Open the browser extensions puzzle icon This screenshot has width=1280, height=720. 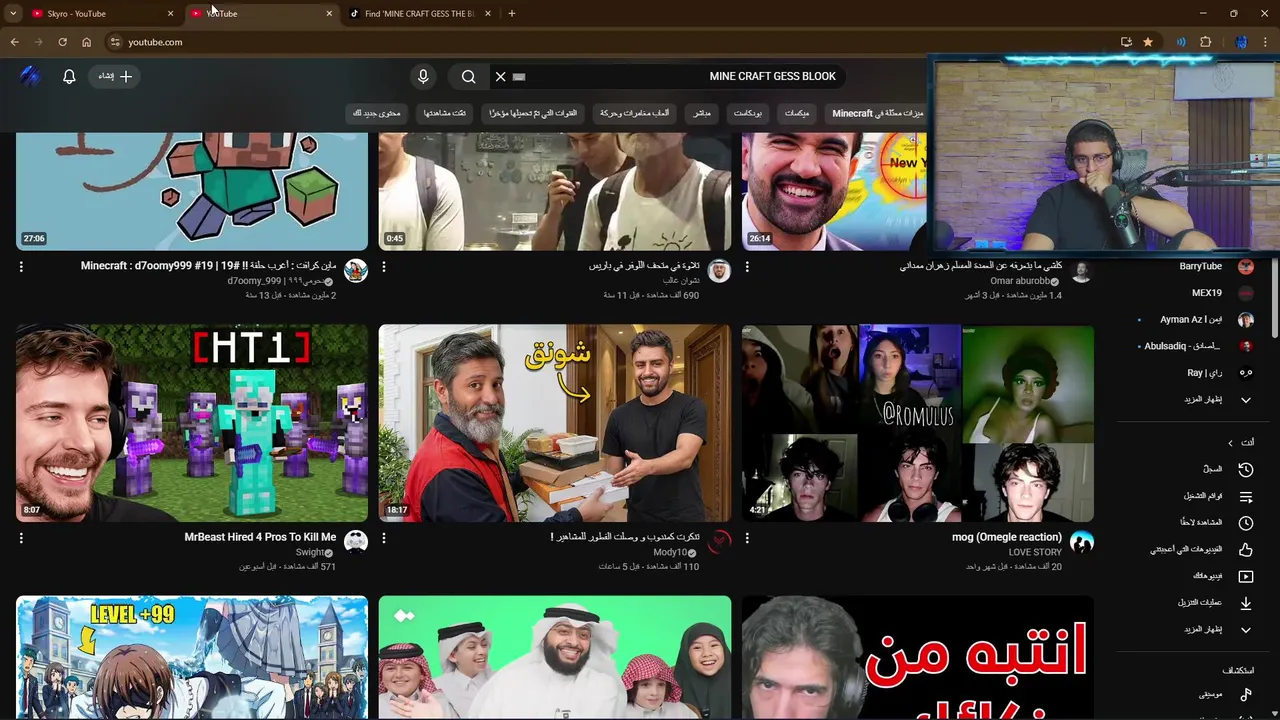coord(1205,42)
